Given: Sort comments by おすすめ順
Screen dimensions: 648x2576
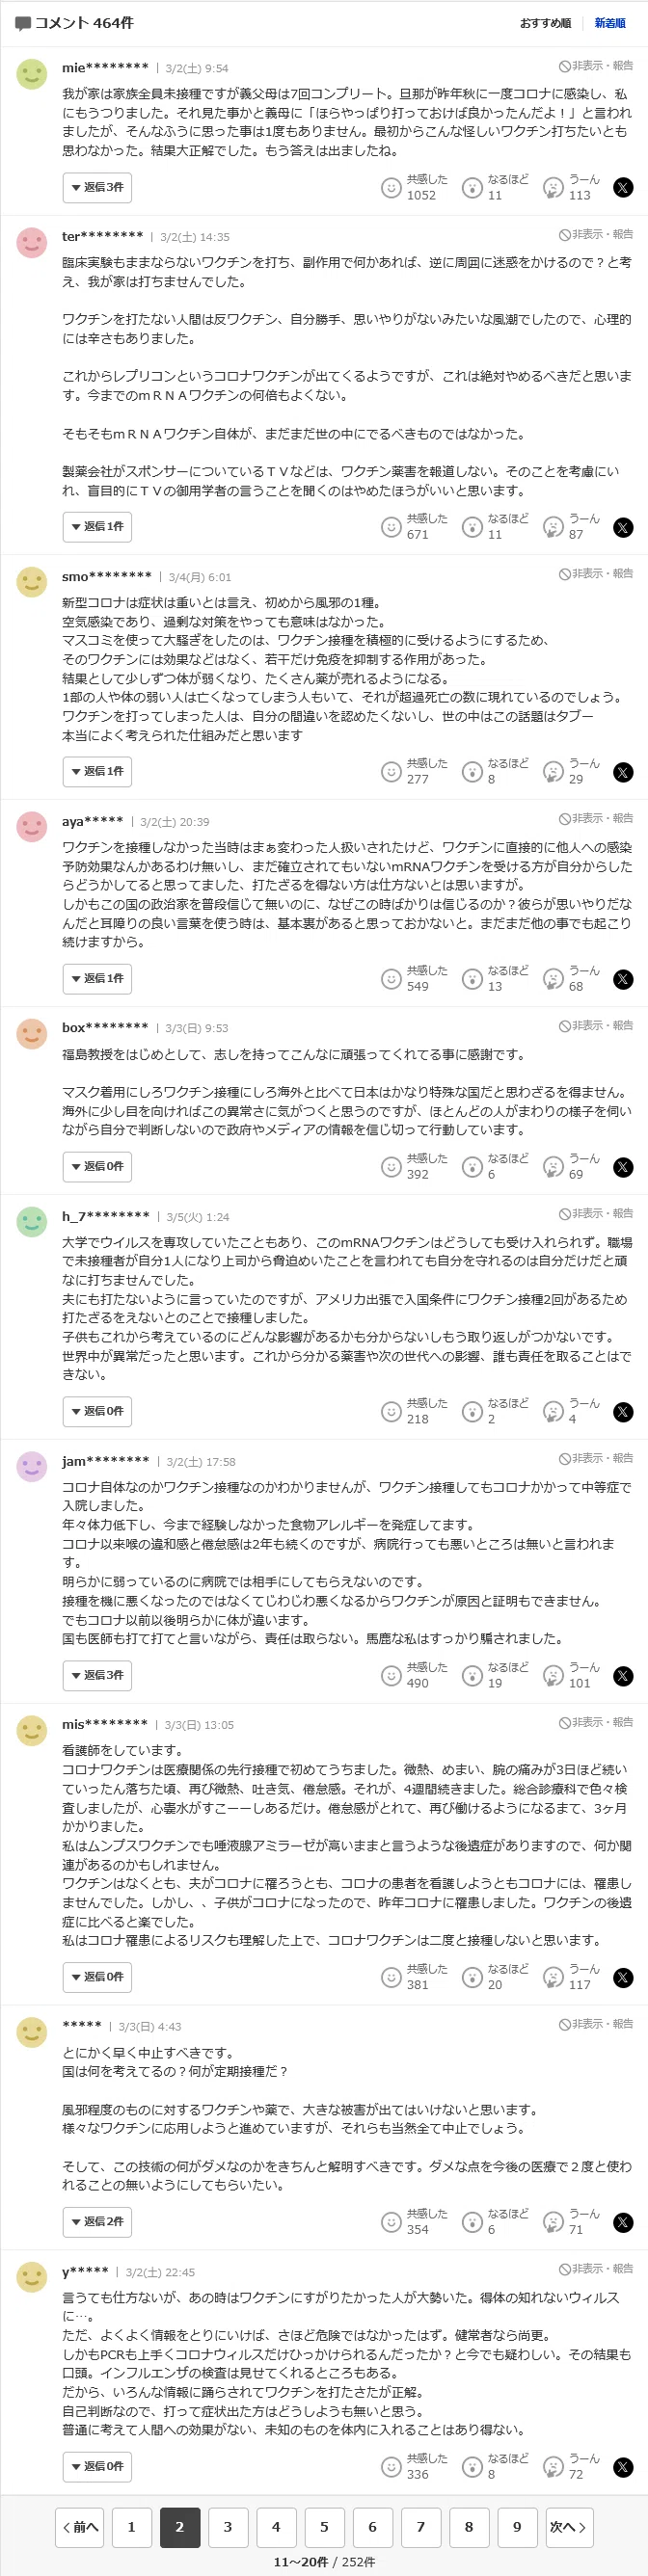Looking at the screenshot, I should 545,23.
